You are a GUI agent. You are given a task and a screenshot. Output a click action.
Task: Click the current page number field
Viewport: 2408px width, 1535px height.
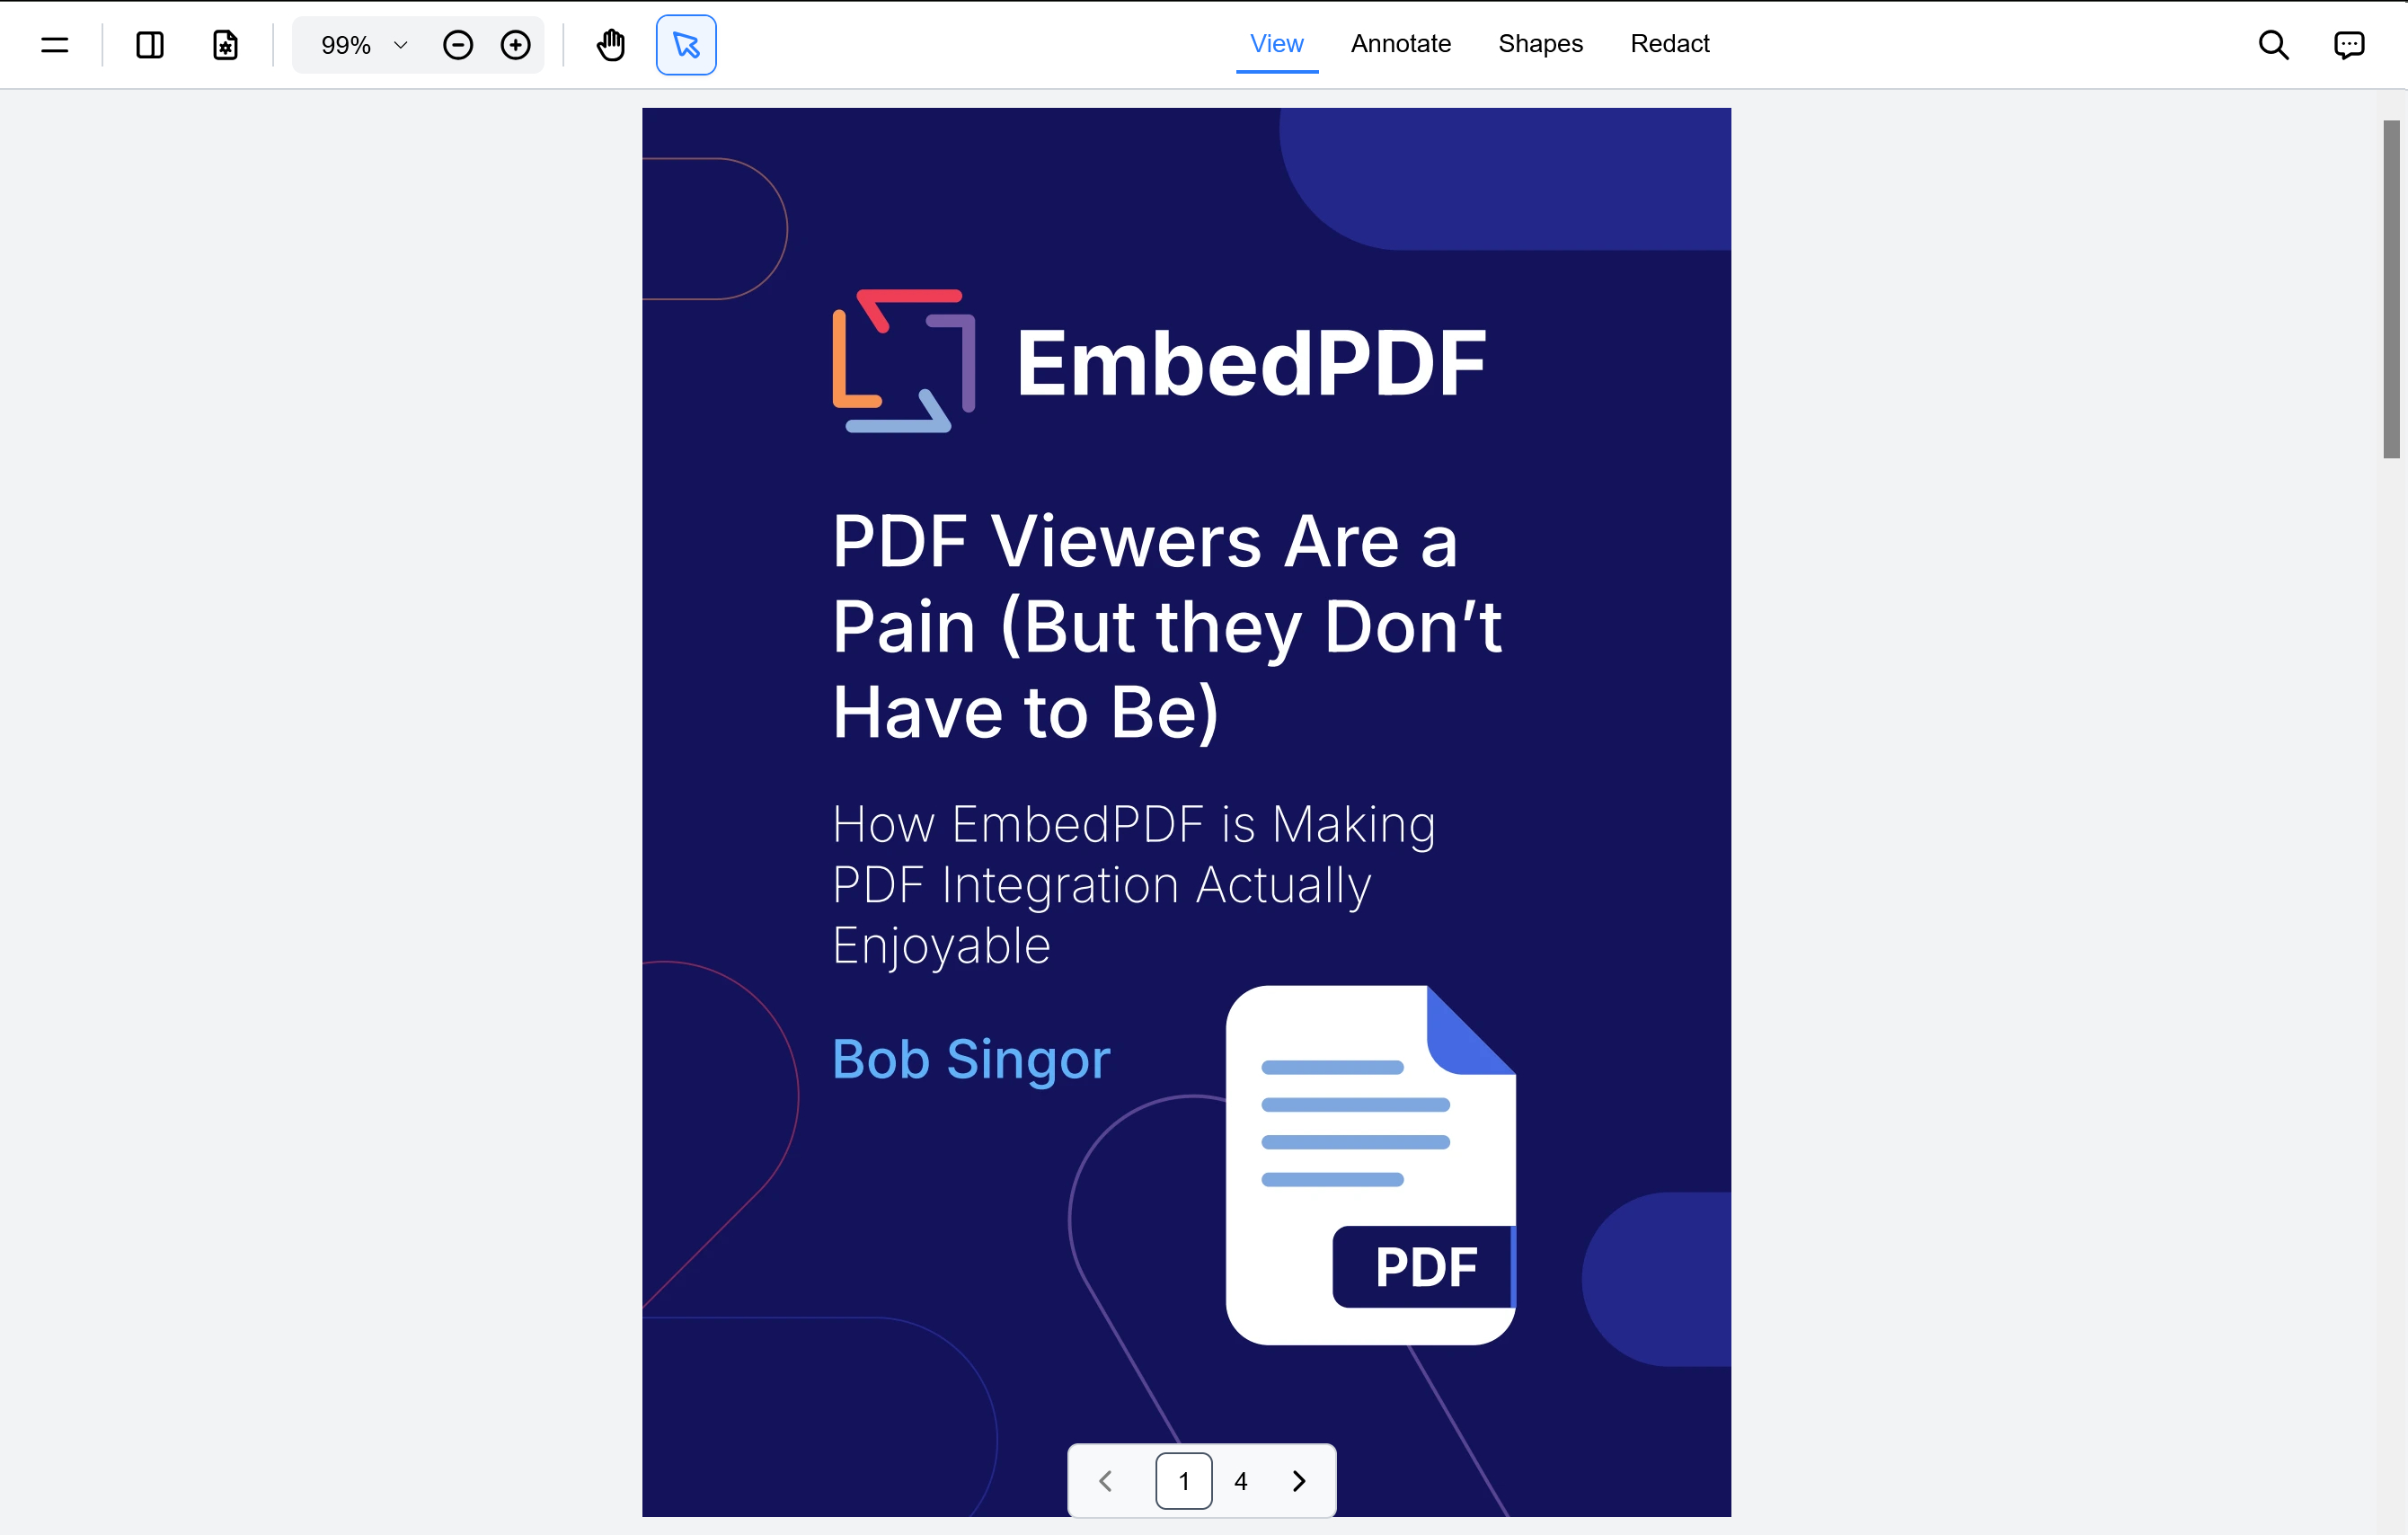(x=1184, y=1481)
